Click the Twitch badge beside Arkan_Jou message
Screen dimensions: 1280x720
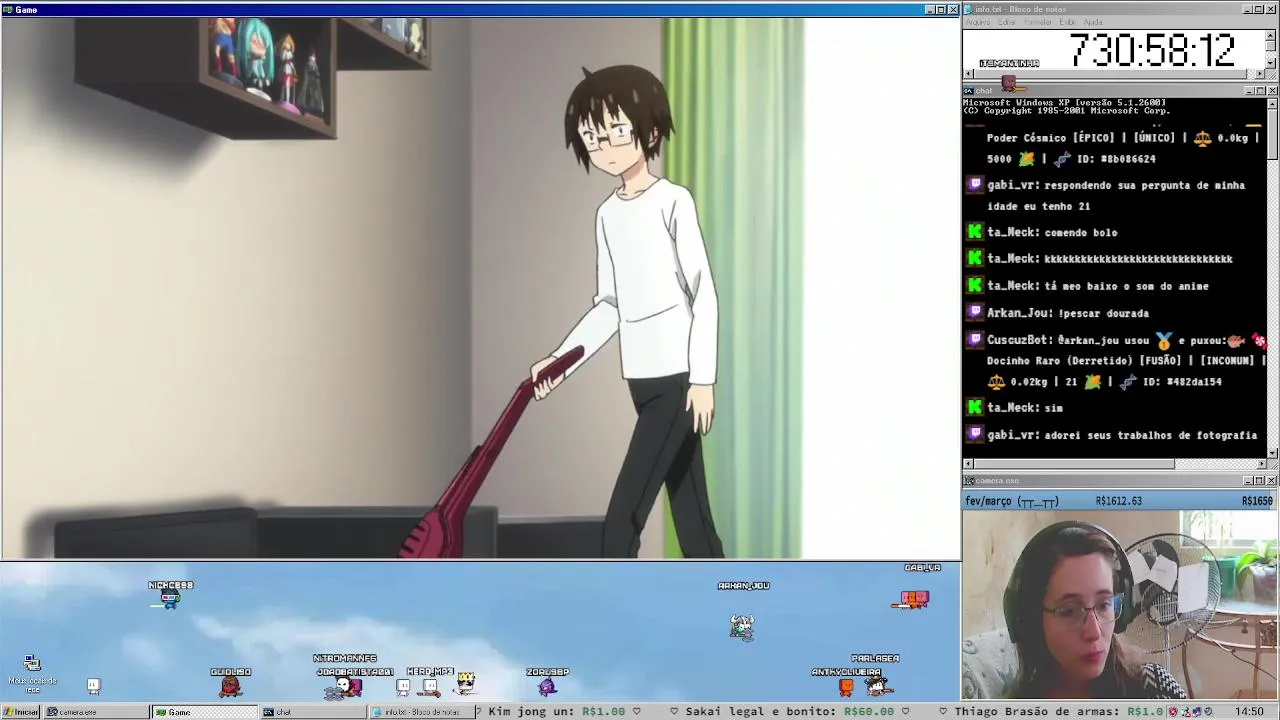[x=975, y=313]
